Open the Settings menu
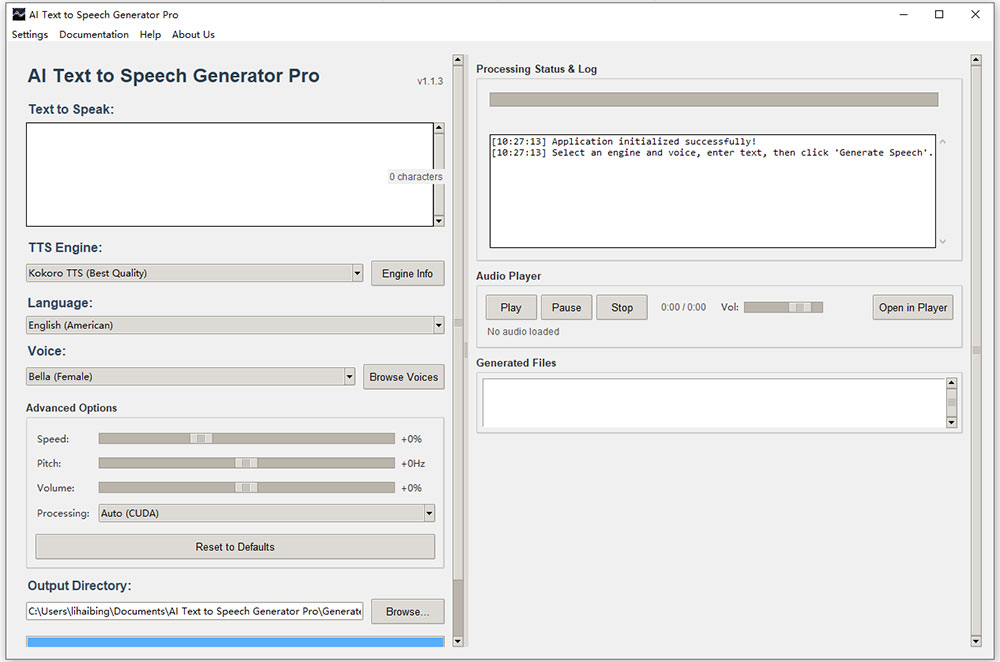The width and height of the screenshot is (1000, 662). pos(29,34)
